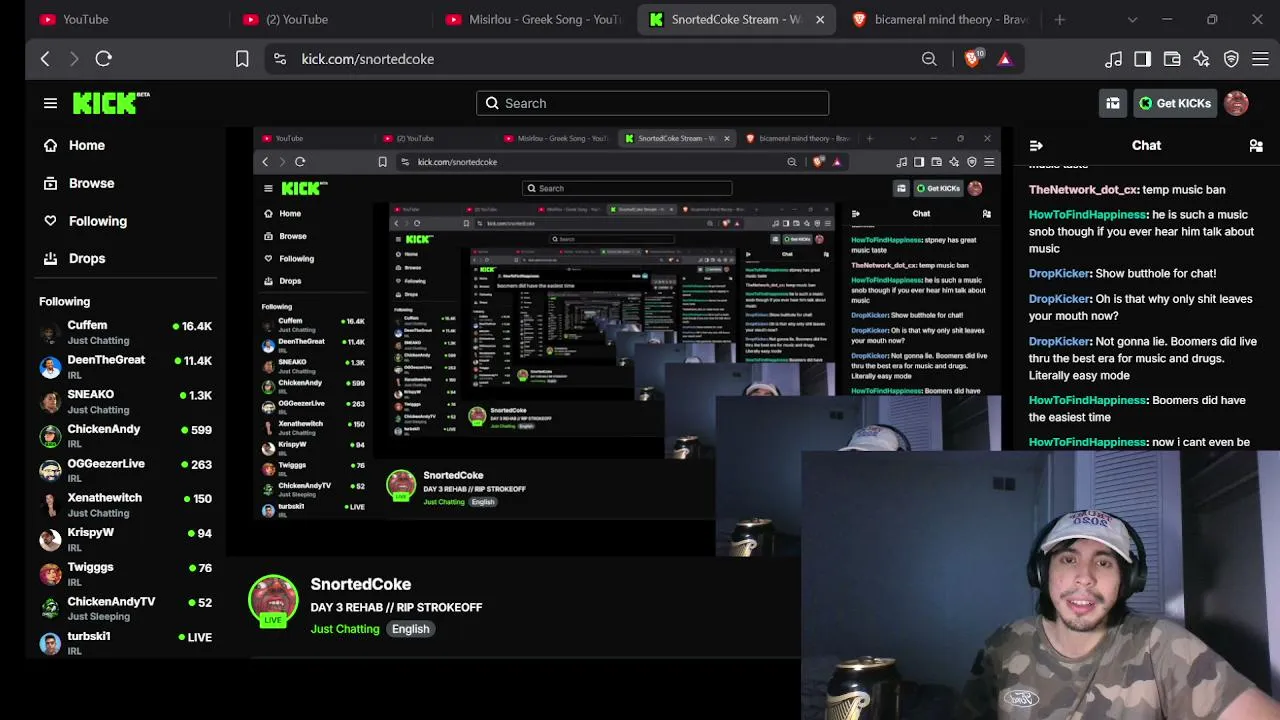Bookmark this page using the bookmark icon
Screen dimensions: 1280x720
pos(242,59)
